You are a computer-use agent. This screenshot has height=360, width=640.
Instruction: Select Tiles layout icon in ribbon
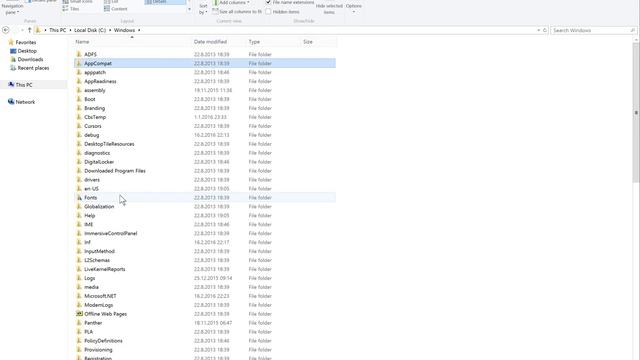[x=65, y=9]
